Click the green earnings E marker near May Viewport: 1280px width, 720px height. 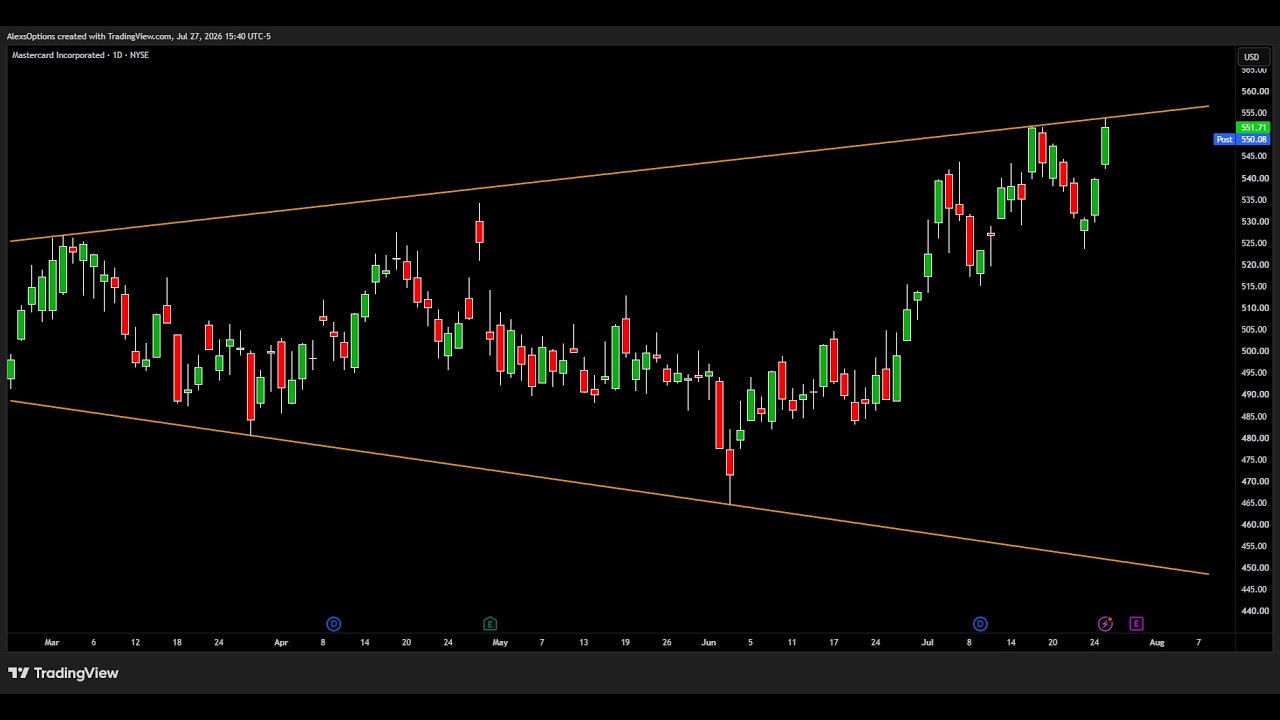pos(490,624)
